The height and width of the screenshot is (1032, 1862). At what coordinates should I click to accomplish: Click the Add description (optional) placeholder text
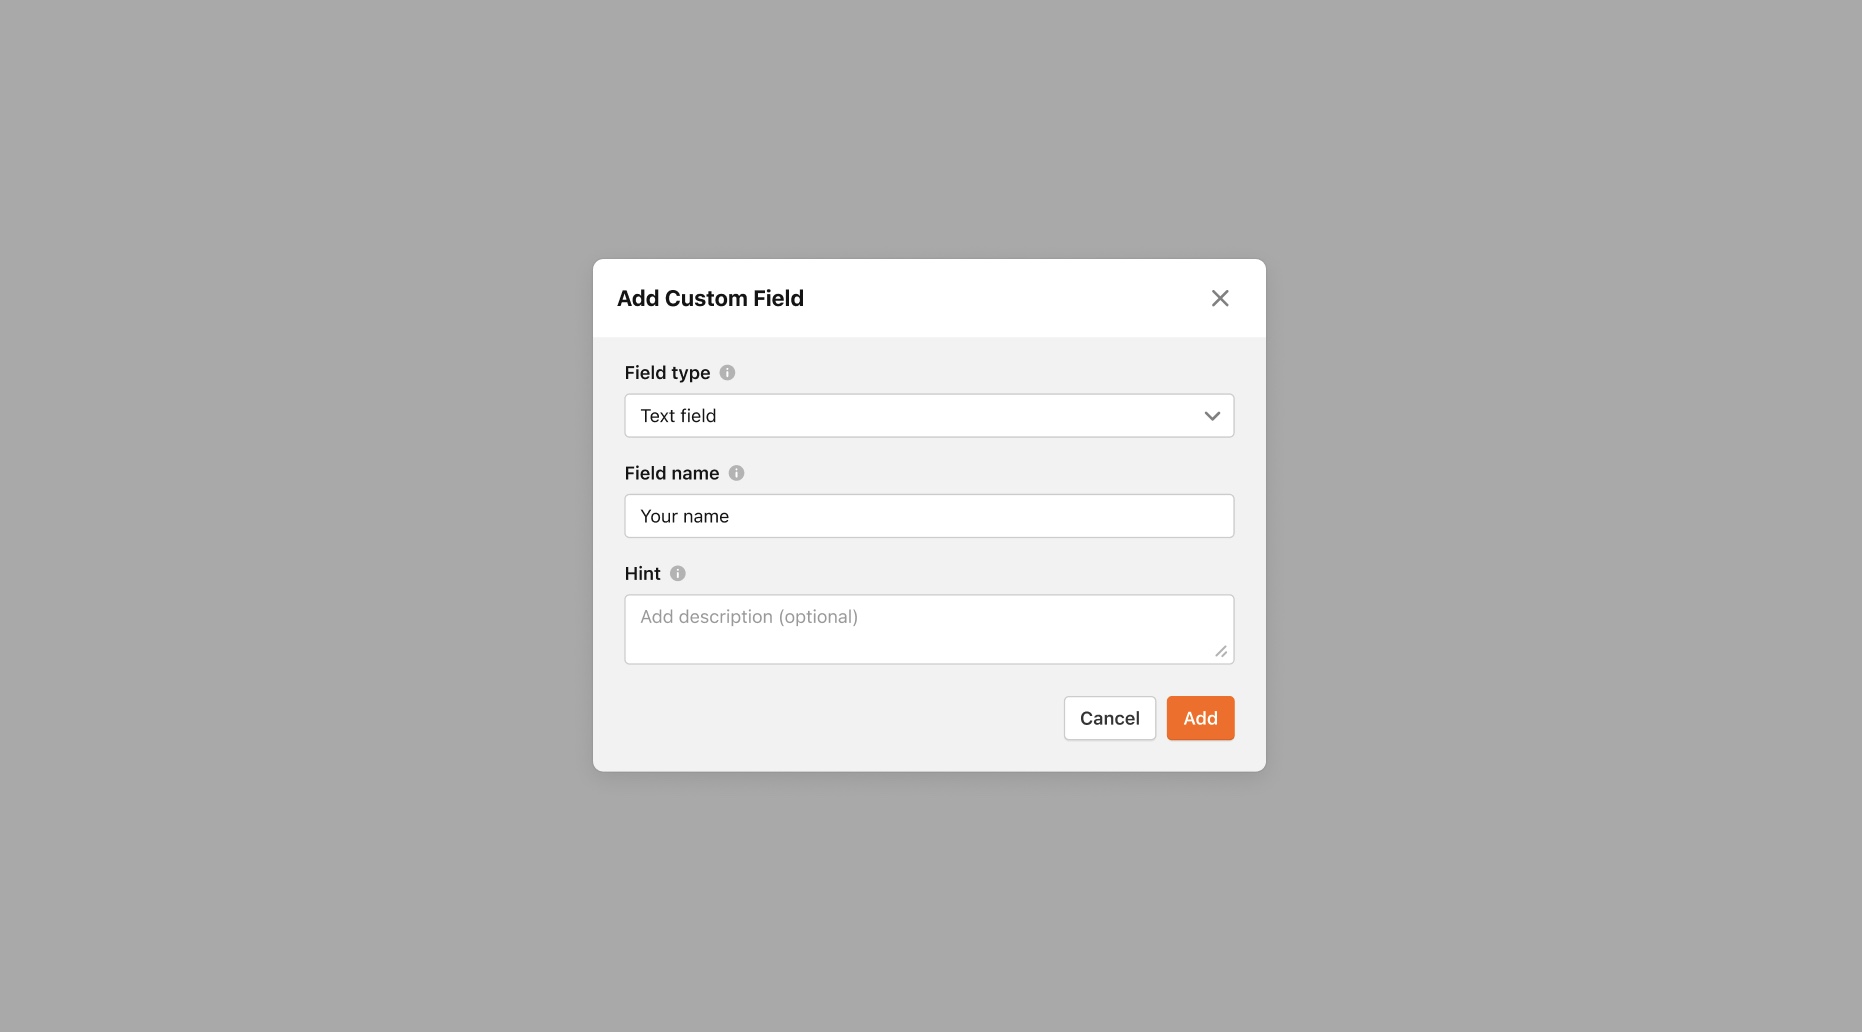(749, 617)
